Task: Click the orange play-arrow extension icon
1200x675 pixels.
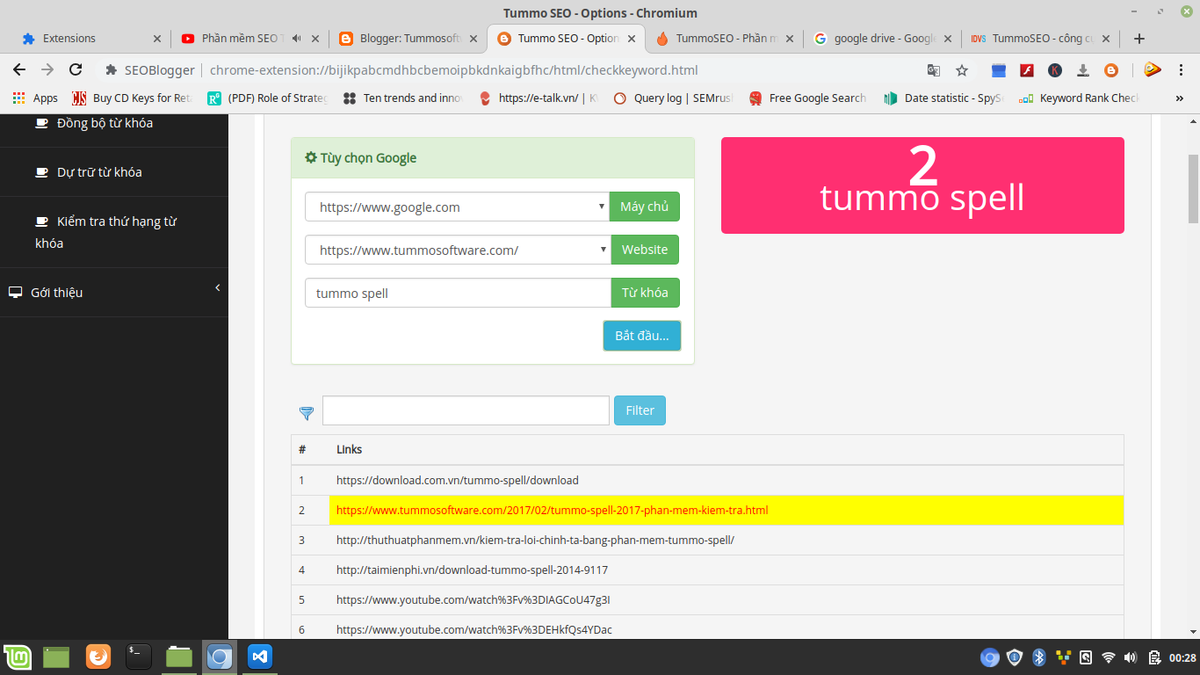Action: pos(1151,70)
